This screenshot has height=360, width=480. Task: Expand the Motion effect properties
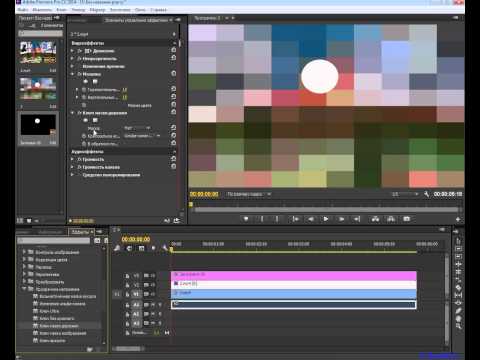pyautogui.click(x=72, y=51)
